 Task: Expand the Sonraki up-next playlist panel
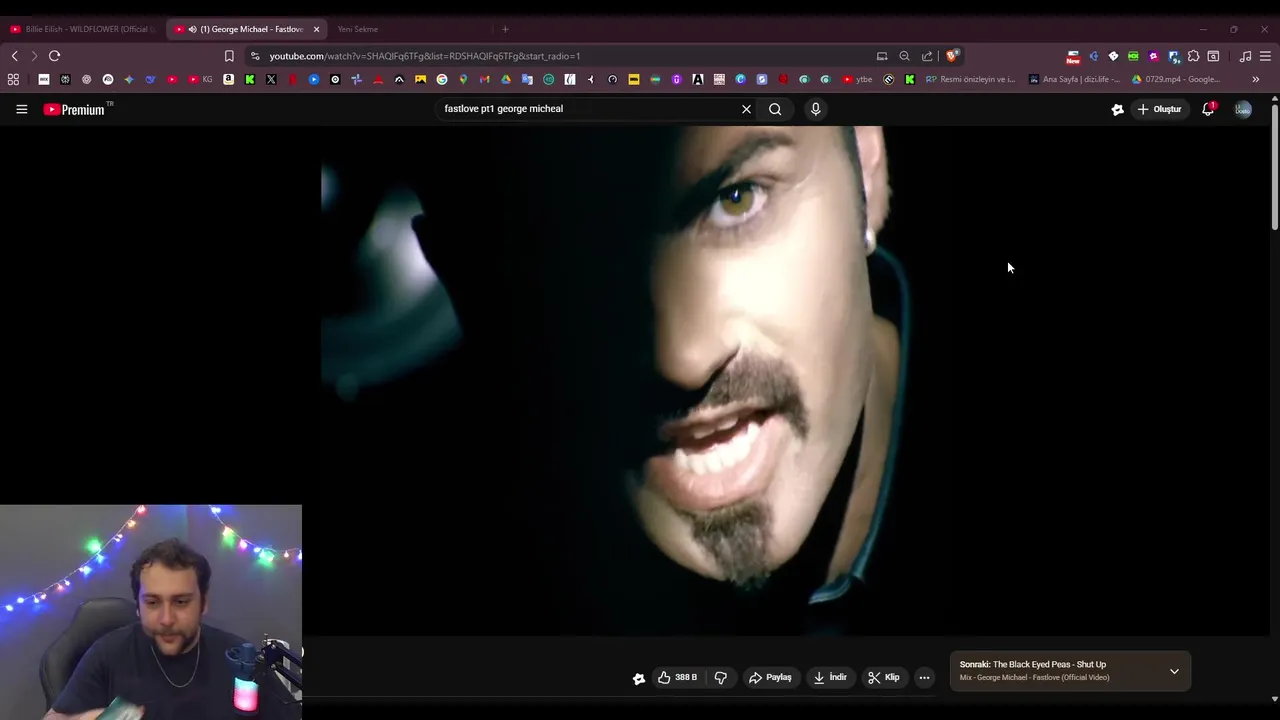(1174, 671)
